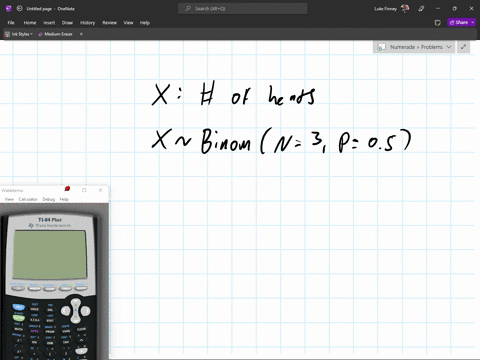This screenshot has width=480, height=360.
Task: Open the File menu
Action: pos(11,23)
